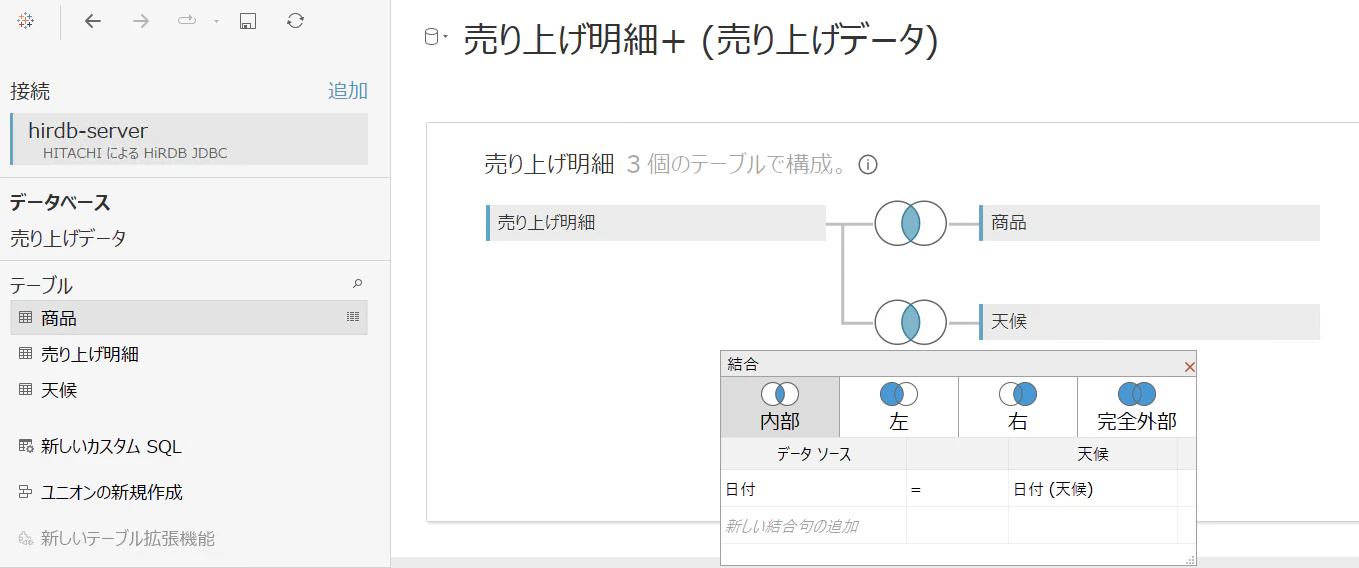Choose 右 right join type
The height and width of the screenshot is (568, 1359).
point(1018,407)
